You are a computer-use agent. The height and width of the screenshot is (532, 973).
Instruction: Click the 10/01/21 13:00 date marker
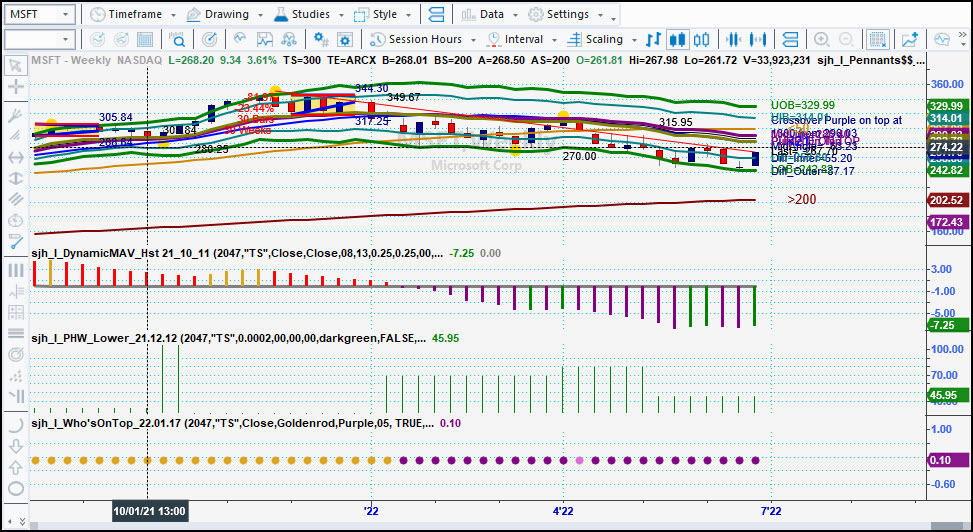[x=150, y=512]
